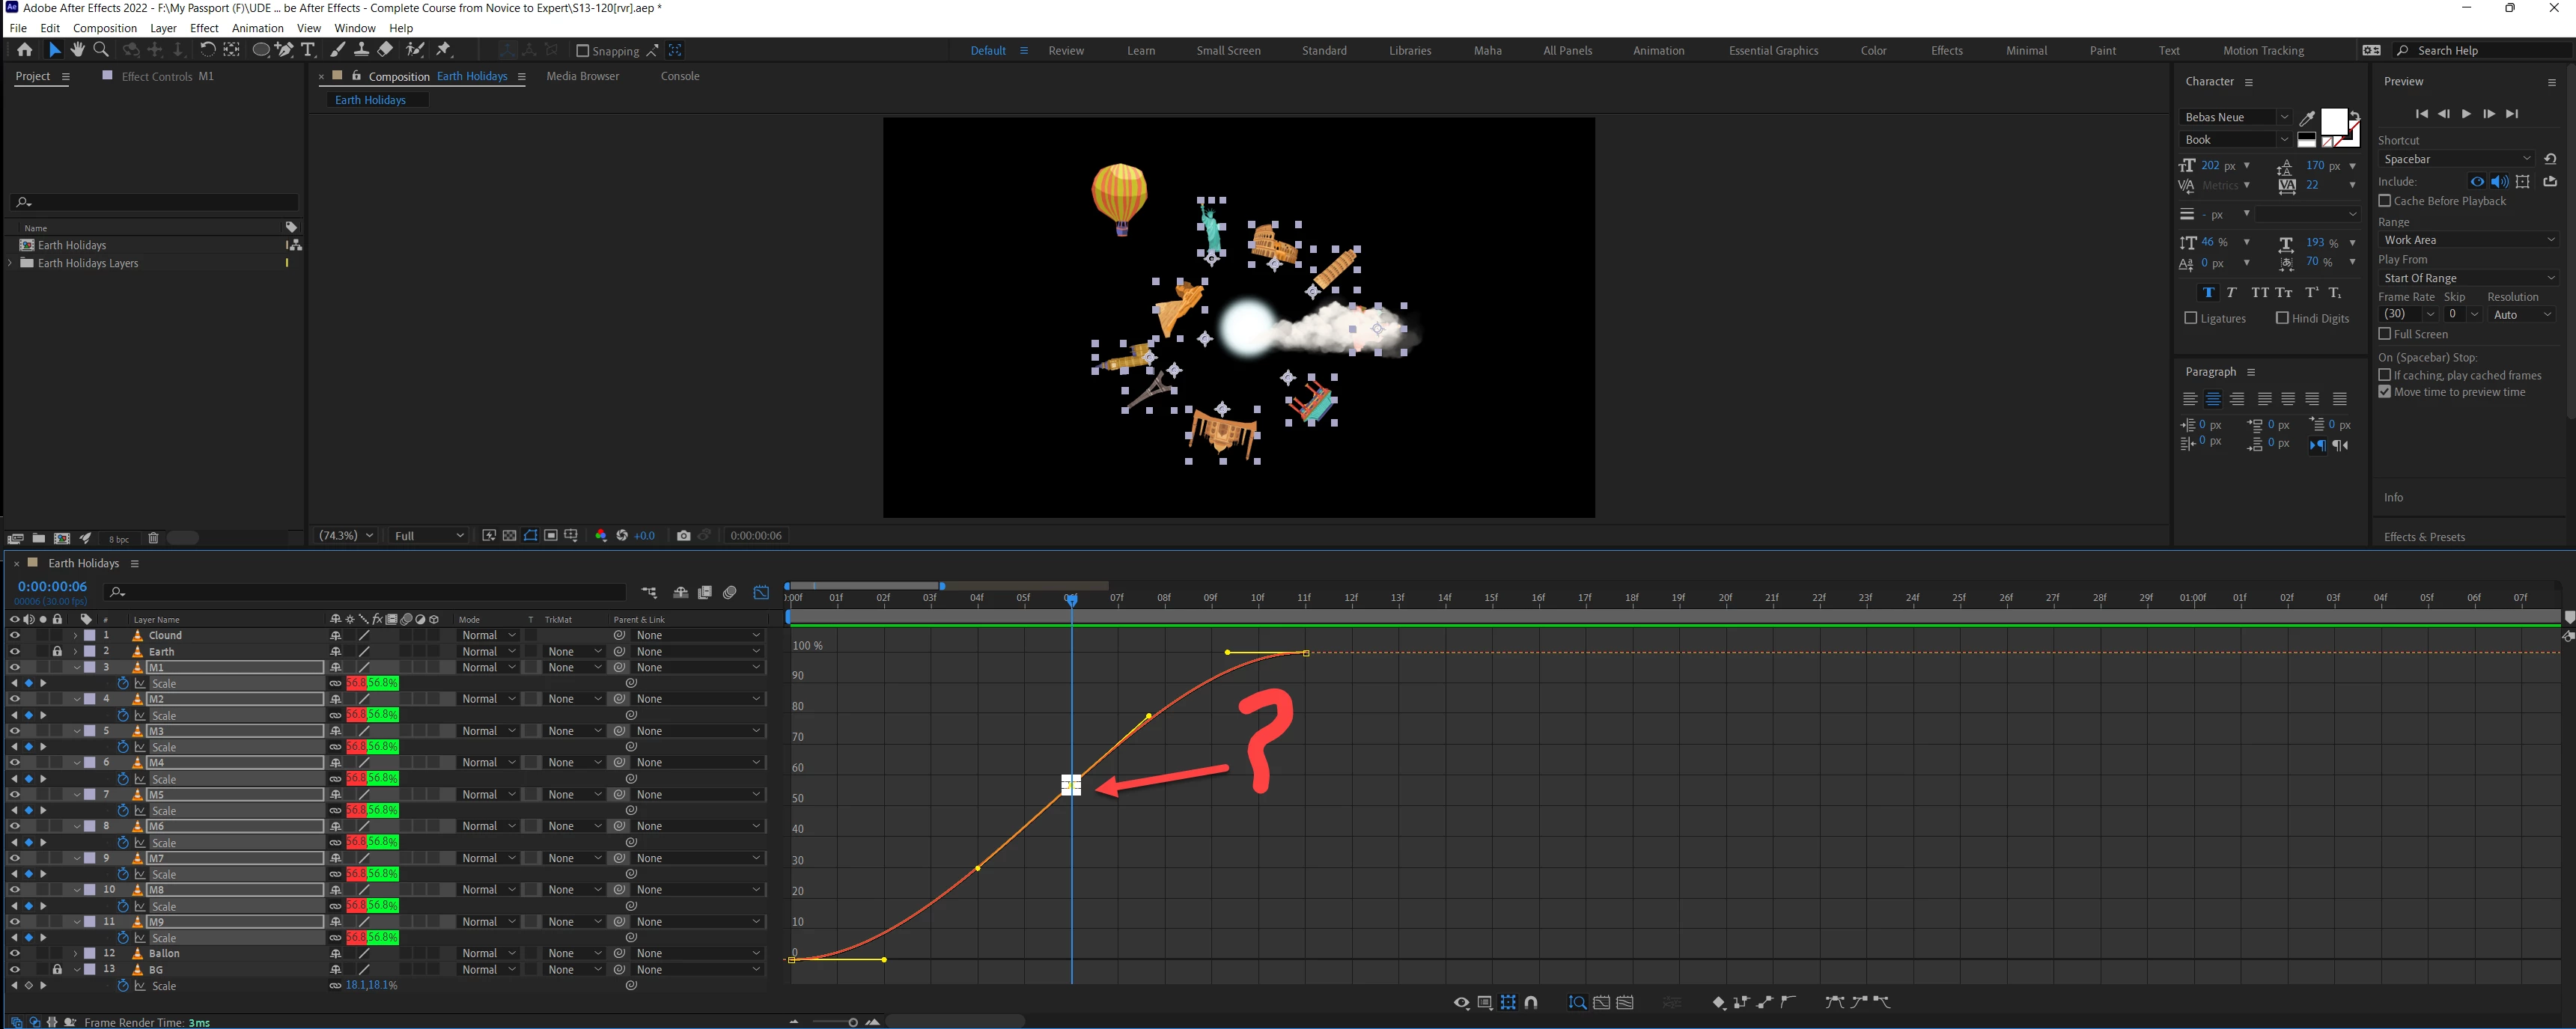Check Cache Before Playback

point(2385,201)
